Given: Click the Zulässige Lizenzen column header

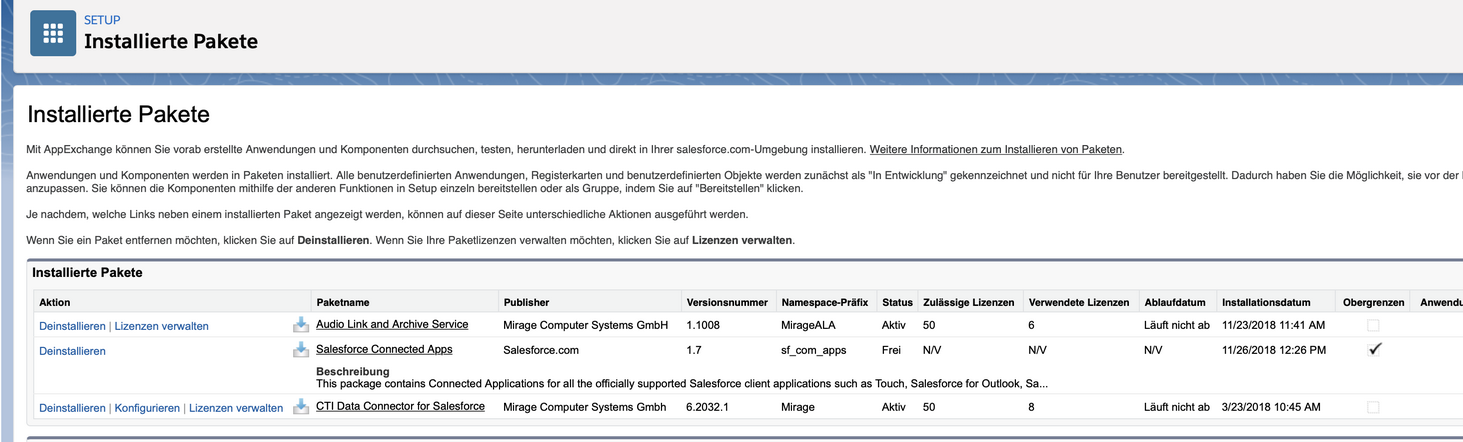Looking at the screenshot, I should [x=968, y=302].
